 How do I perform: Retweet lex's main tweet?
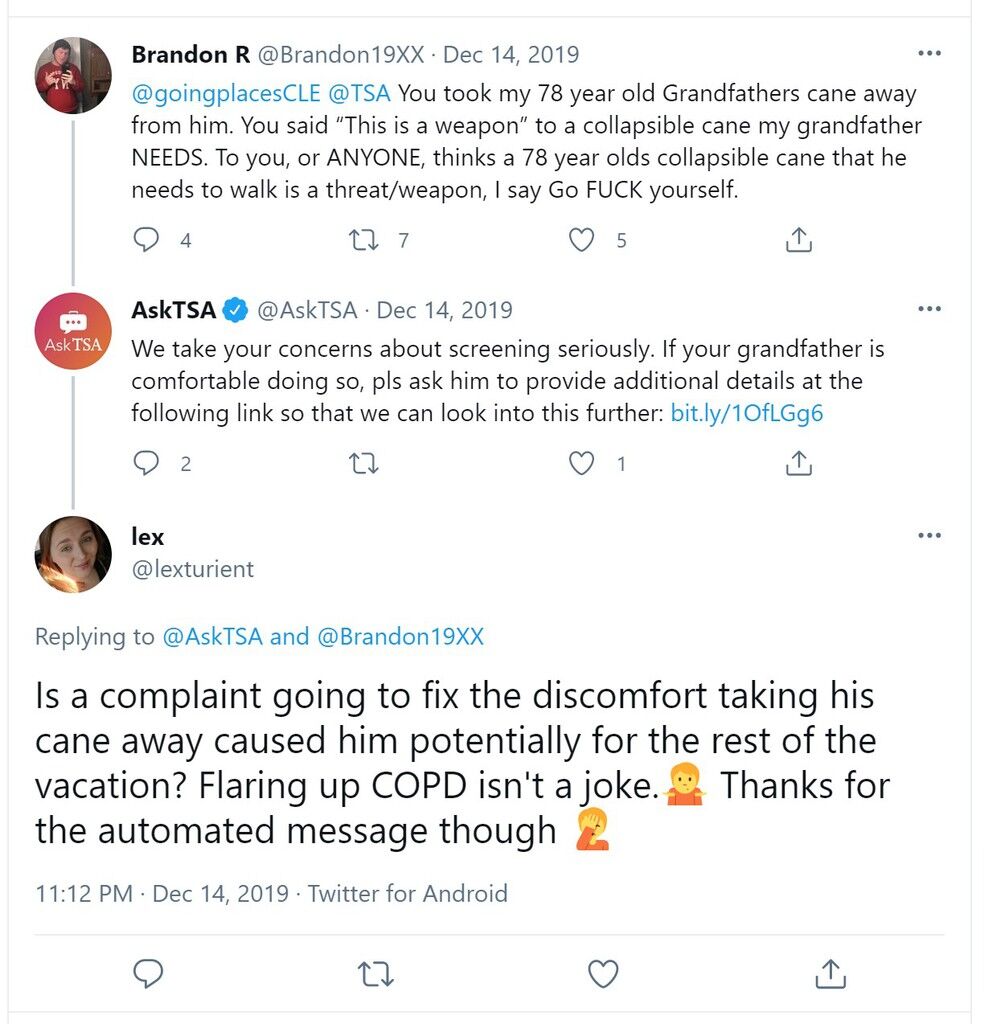tap(376, 974)
